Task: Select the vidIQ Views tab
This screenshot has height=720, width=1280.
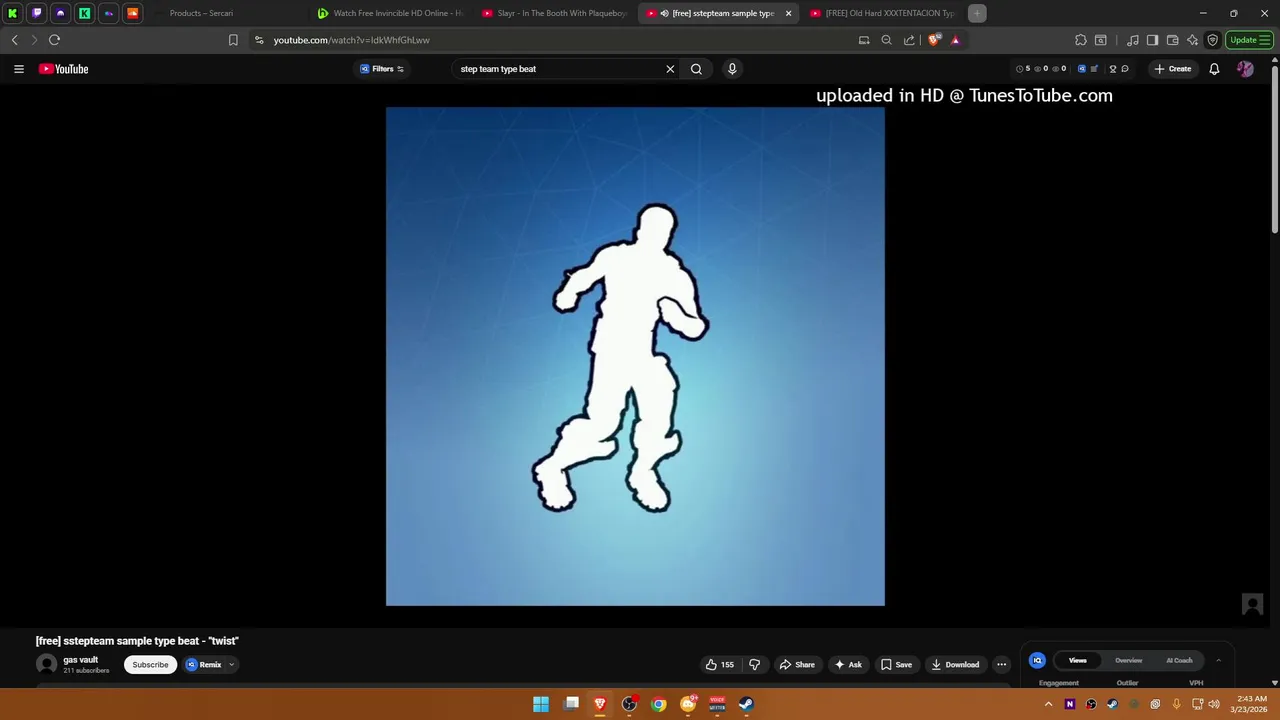Action: click(x=1077, y=660)
